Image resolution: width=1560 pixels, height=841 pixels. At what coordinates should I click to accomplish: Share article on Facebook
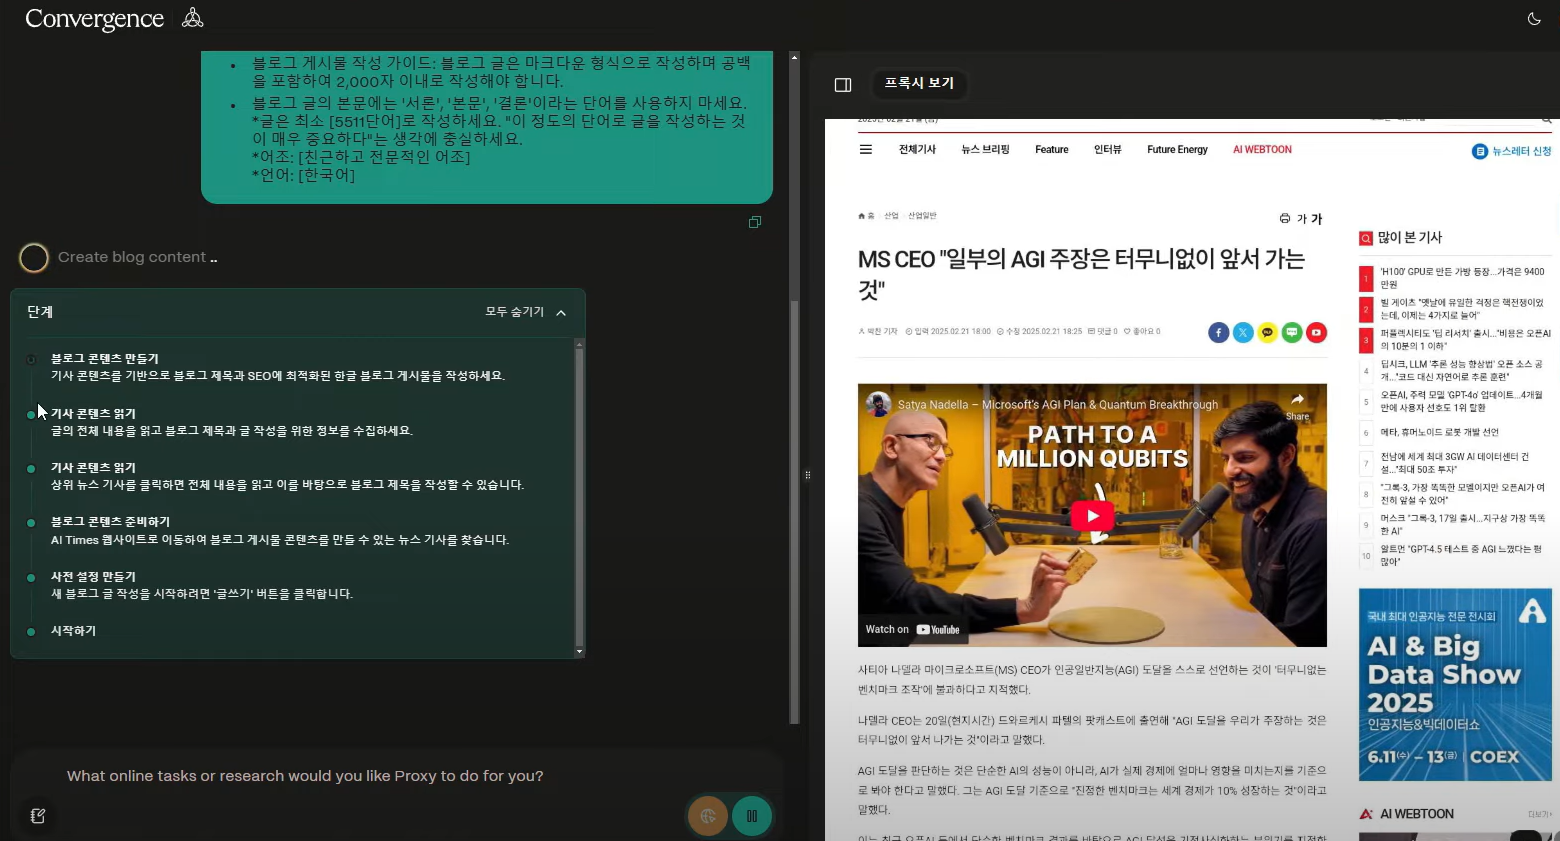[1218, 332]
